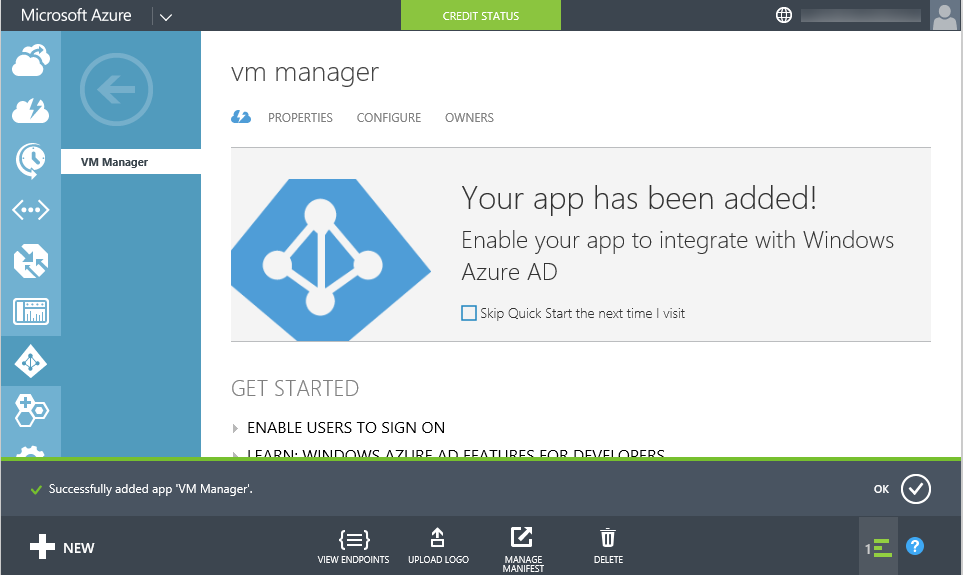
Task: Open the Management Services chart sidebar icon
Action: coord(31,311)
